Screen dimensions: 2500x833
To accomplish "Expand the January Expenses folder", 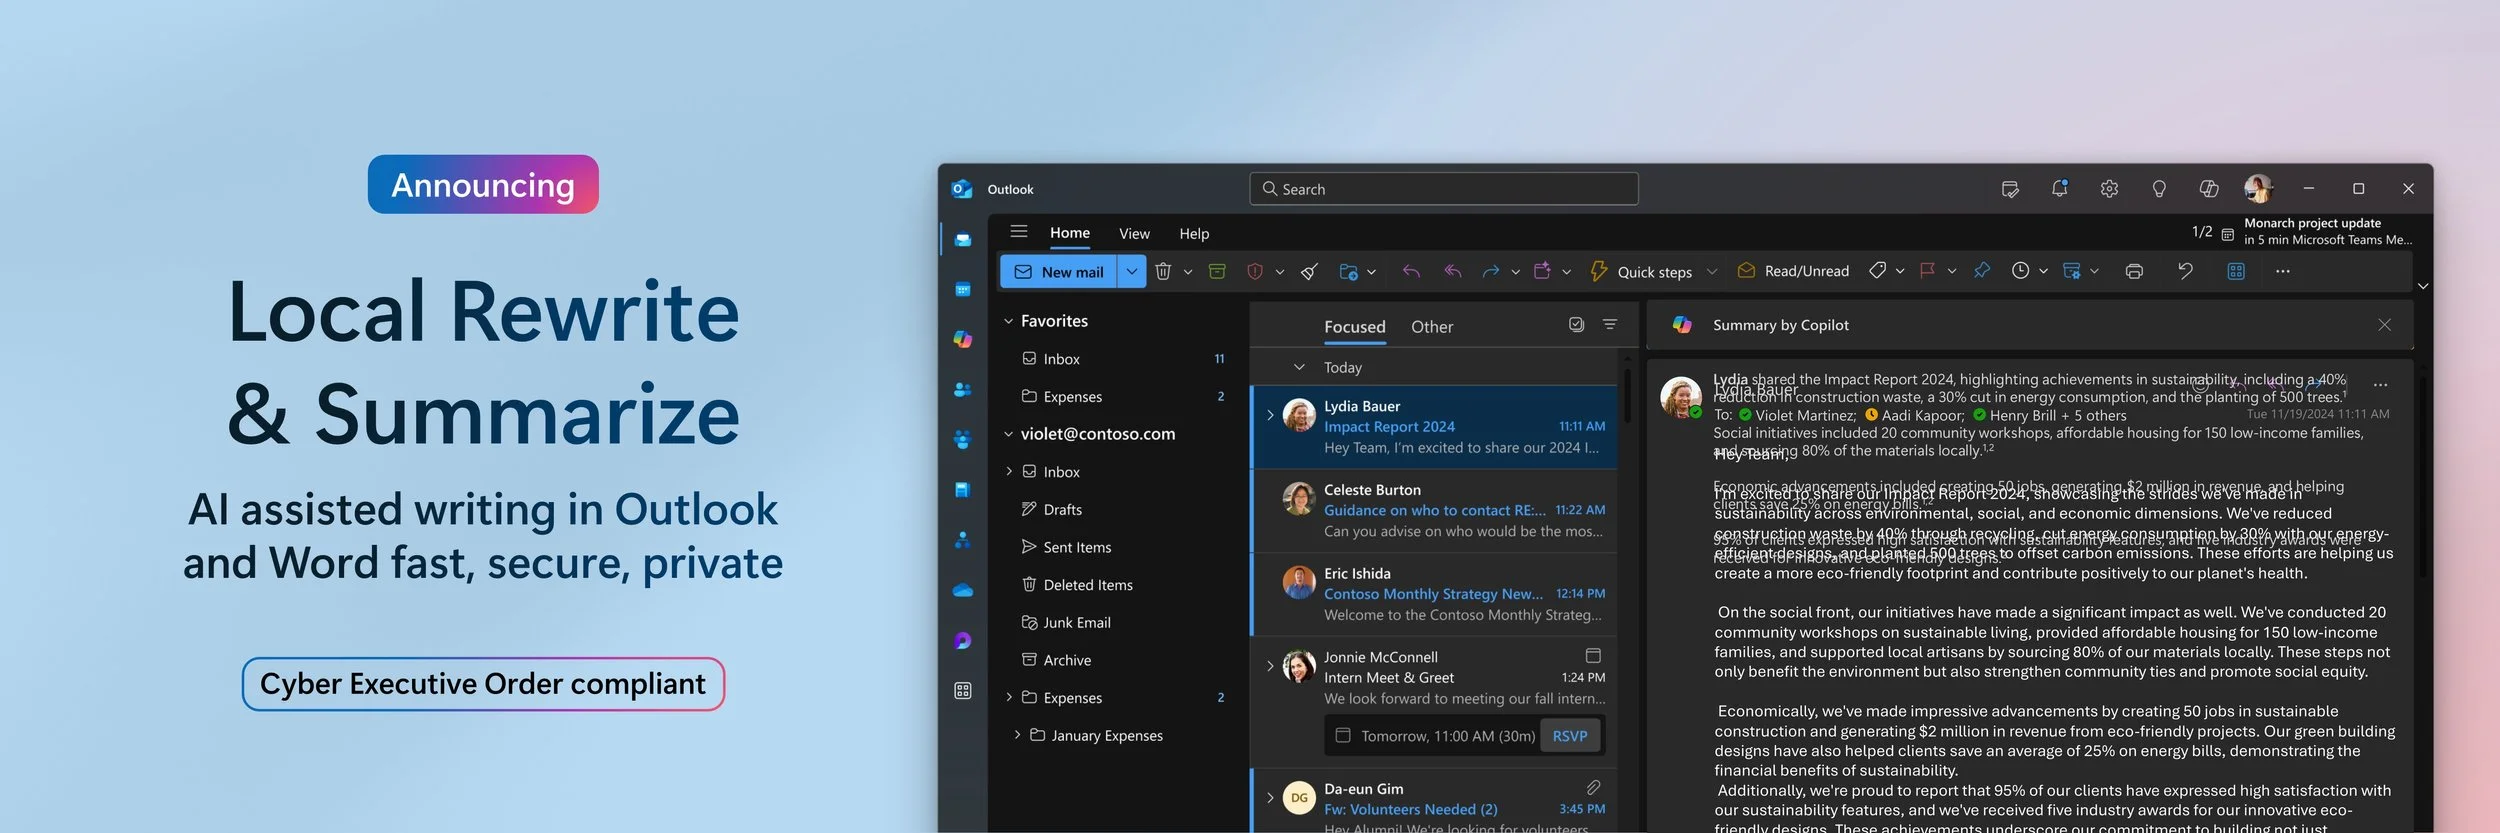I will pyautogui.click(x=1017, y=735).
